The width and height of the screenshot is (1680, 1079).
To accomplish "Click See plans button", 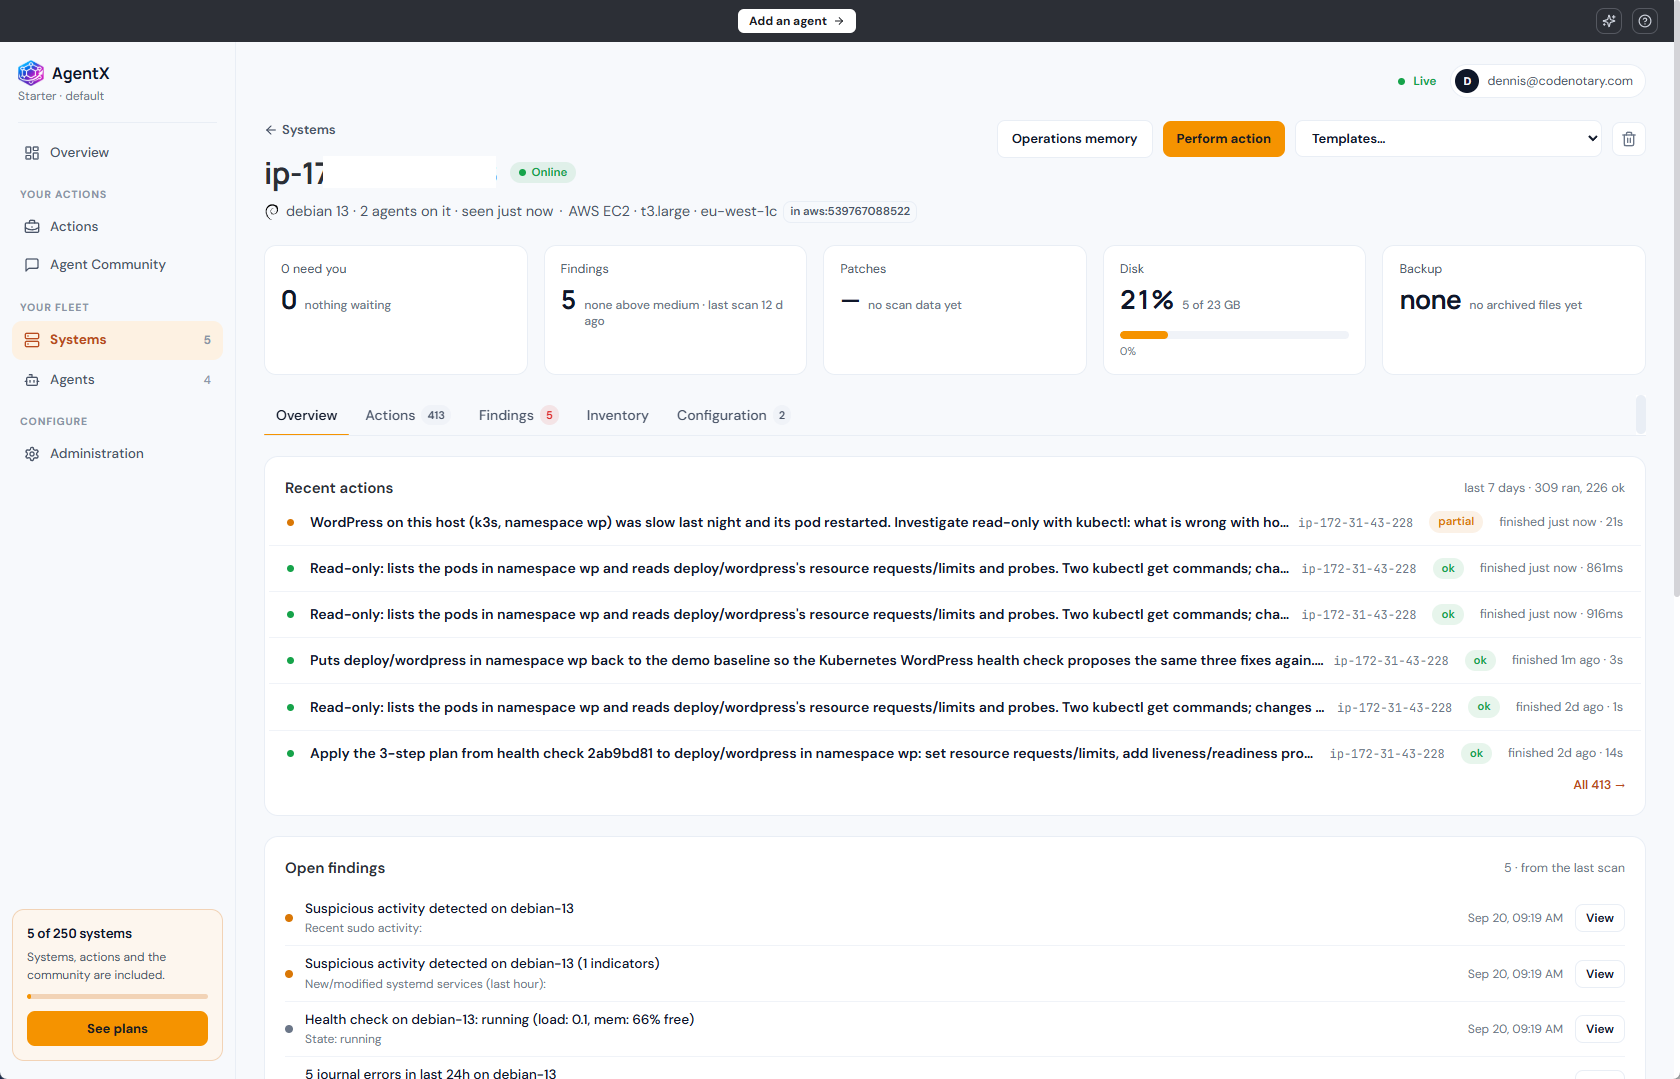I will click(x=117, y=1028).
